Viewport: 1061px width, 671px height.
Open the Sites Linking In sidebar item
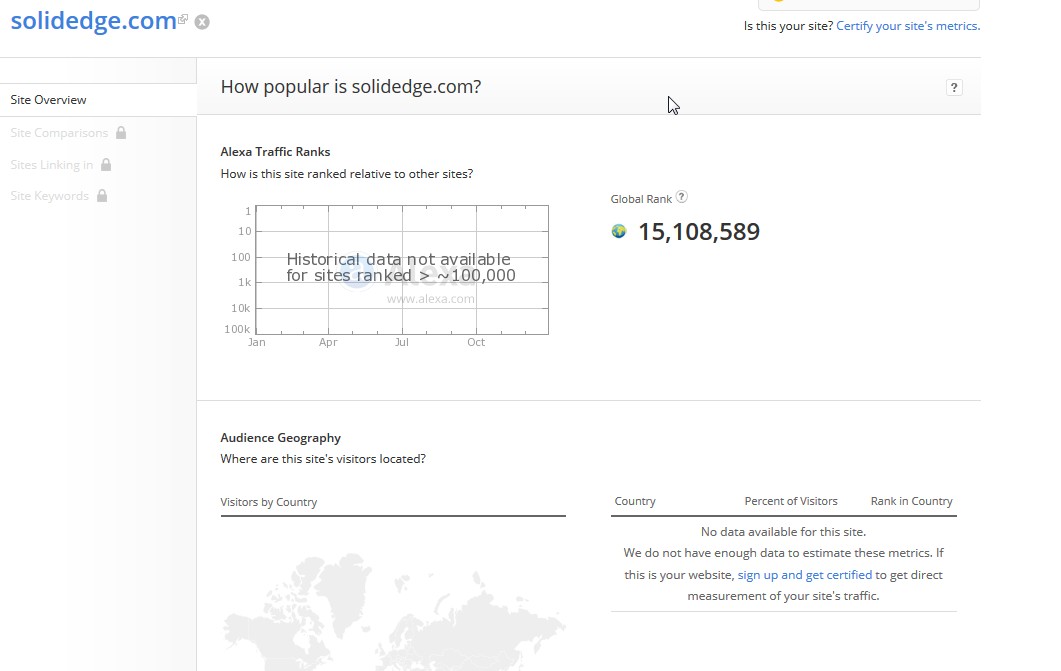52,165
